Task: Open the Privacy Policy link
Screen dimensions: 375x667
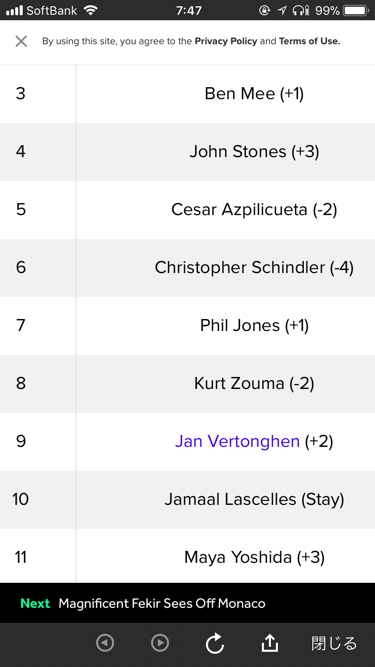Action: click(226, 41)
